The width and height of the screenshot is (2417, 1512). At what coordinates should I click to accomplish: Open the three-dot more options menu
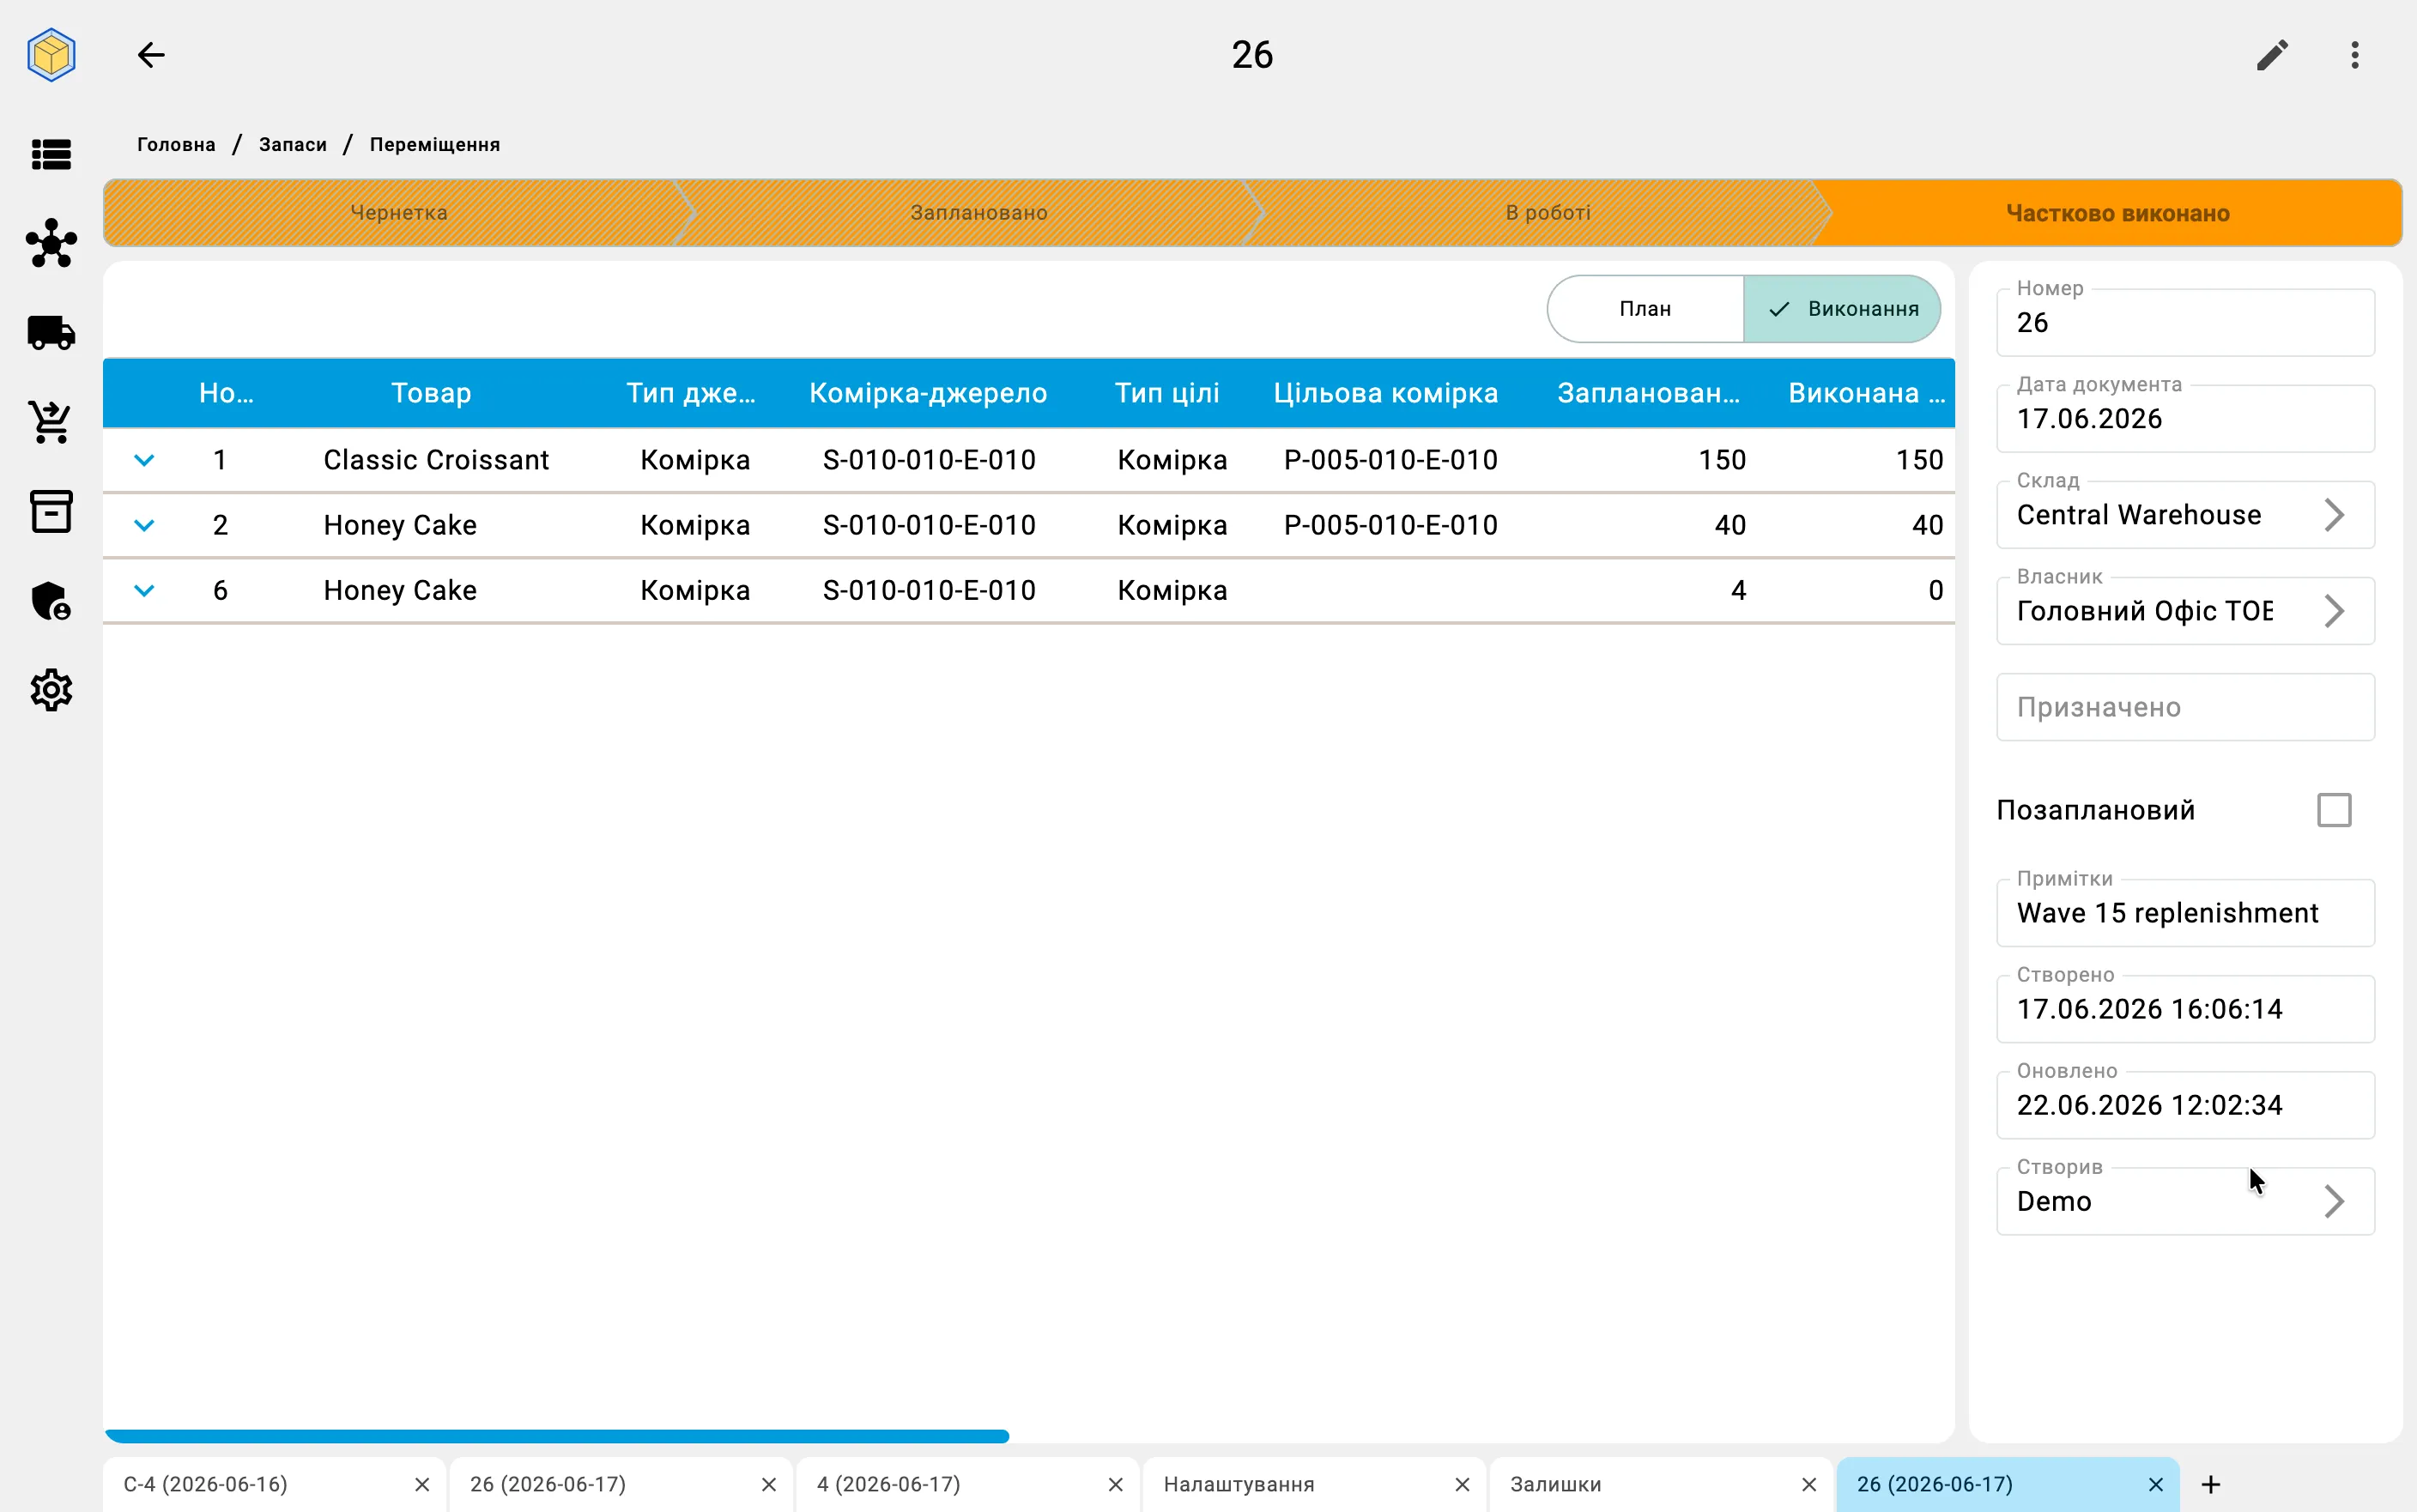2355,55
